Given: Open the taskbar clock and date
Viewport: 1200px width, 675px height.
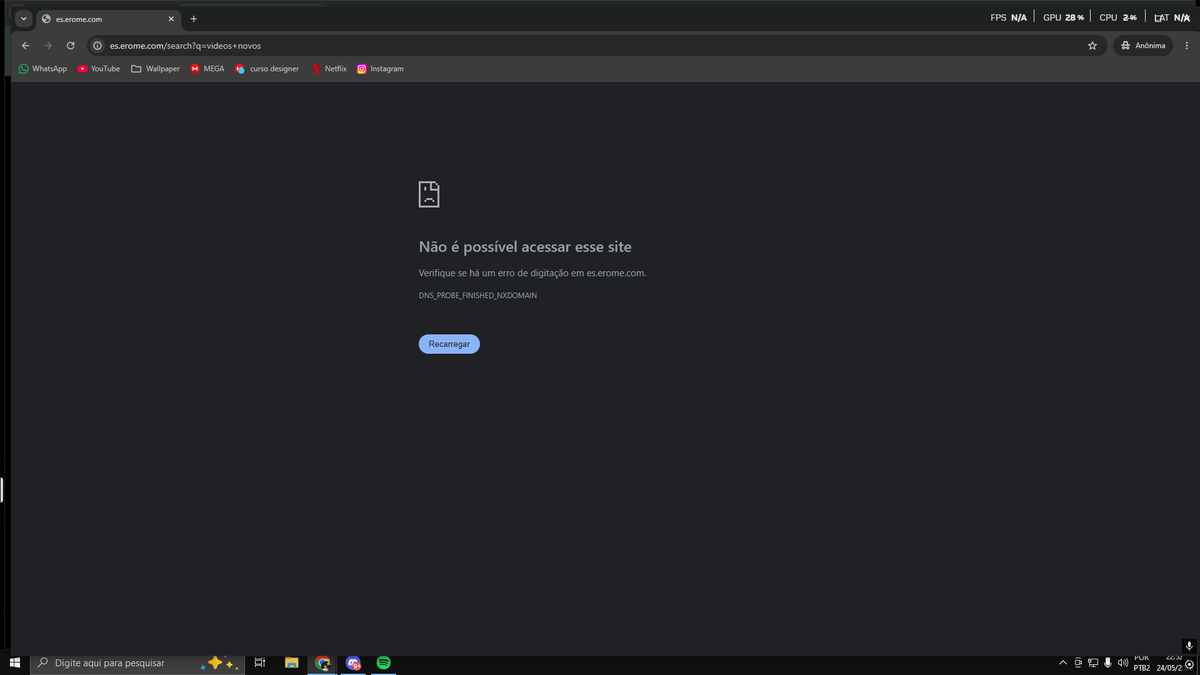Looking at the screenshot, I should pos(1168,663).
